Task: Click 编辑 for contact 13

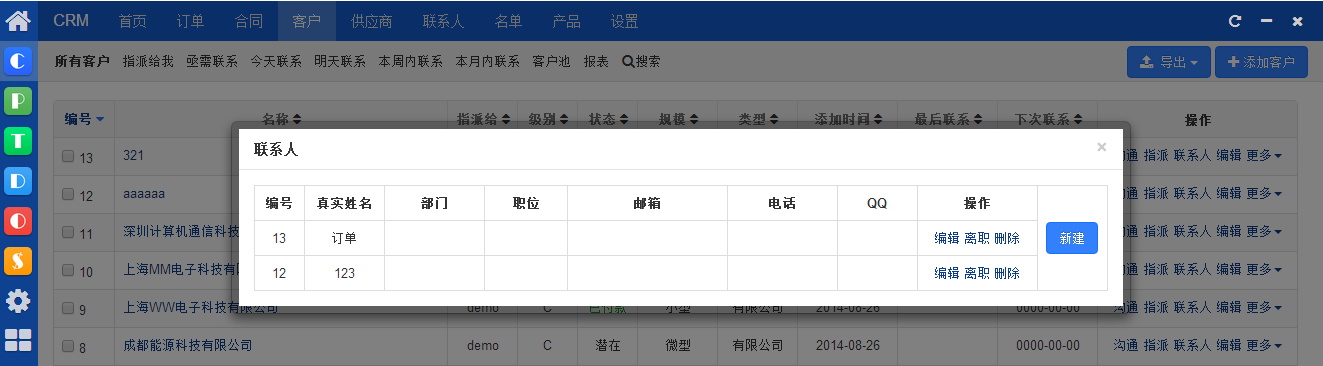Action: 946,238
